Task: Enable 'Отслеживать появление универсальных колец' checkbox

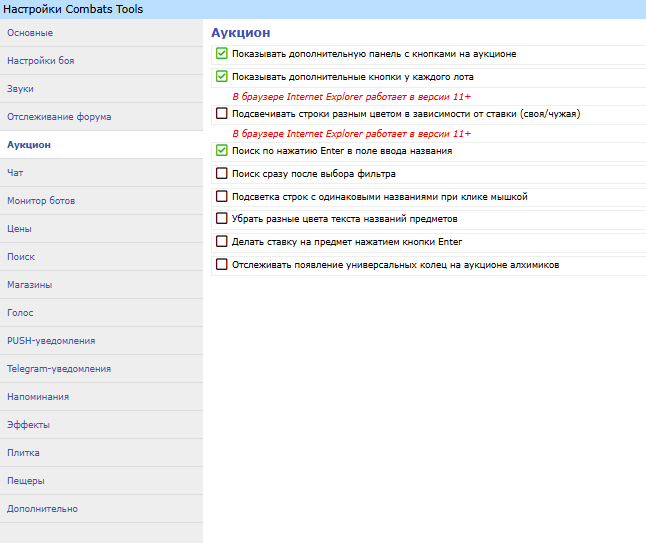Action: pos(222,265)
